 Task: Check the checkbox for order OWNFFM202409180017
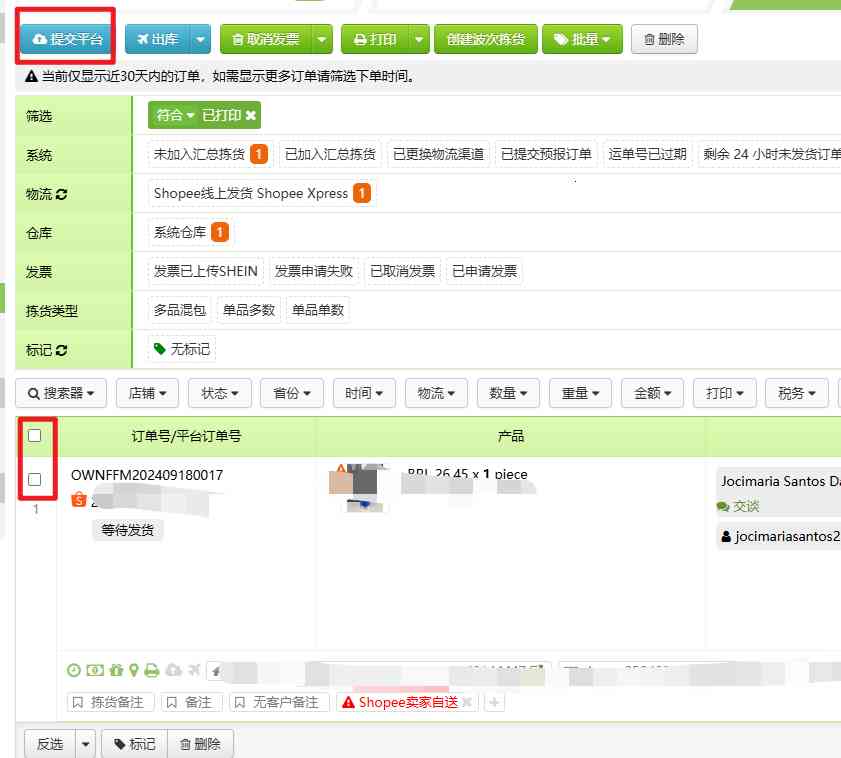(35, 477)
